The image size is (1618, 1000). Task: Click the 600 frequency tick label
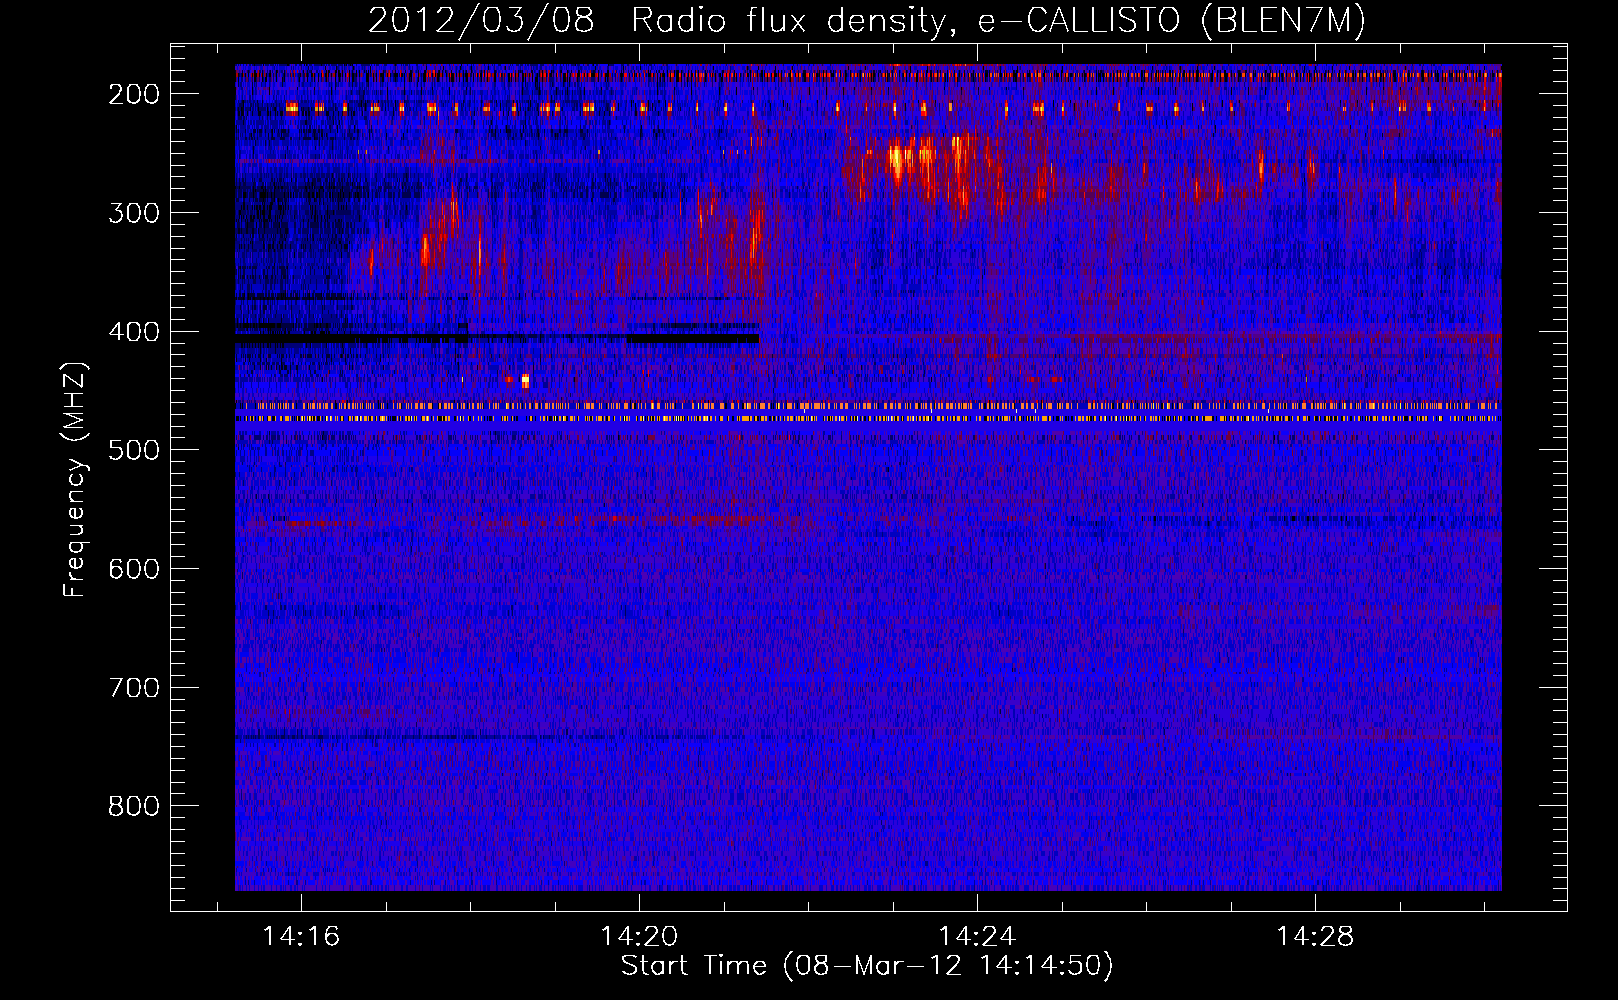(x=134, y=568)
